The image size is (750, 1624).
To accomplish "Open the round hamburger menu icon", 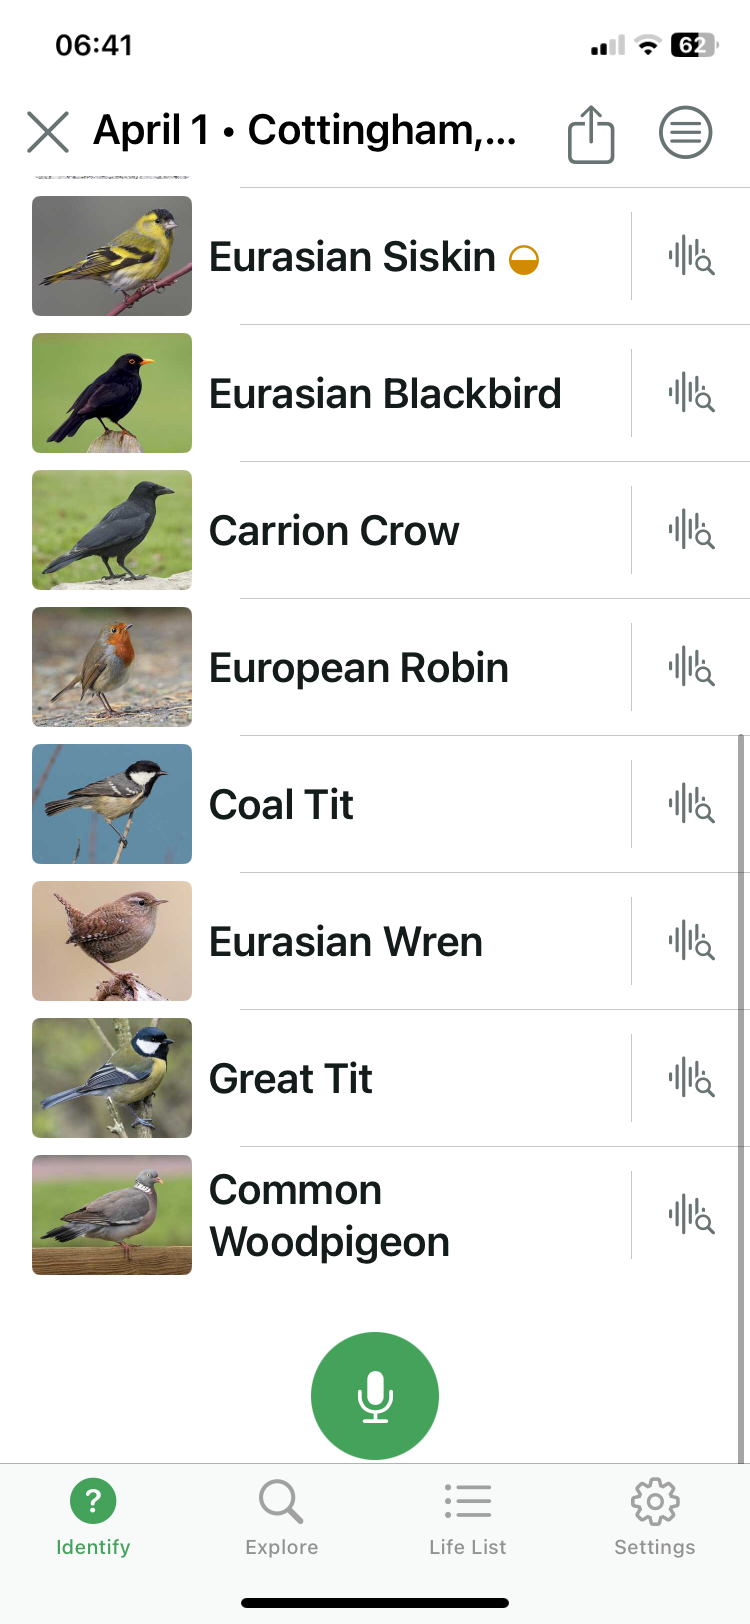I will tap(685, 132).
